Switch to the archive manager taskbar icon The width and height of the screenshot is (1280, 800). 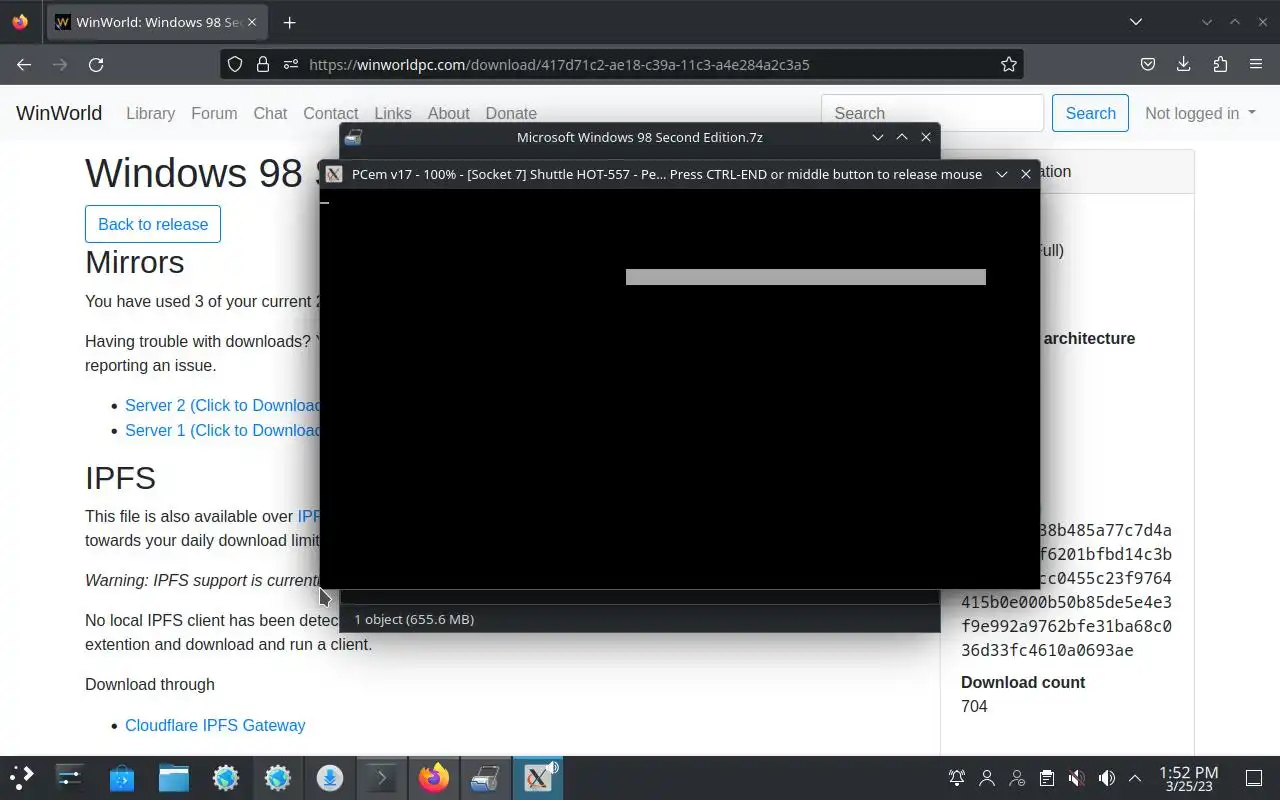(x=486, y=778)
